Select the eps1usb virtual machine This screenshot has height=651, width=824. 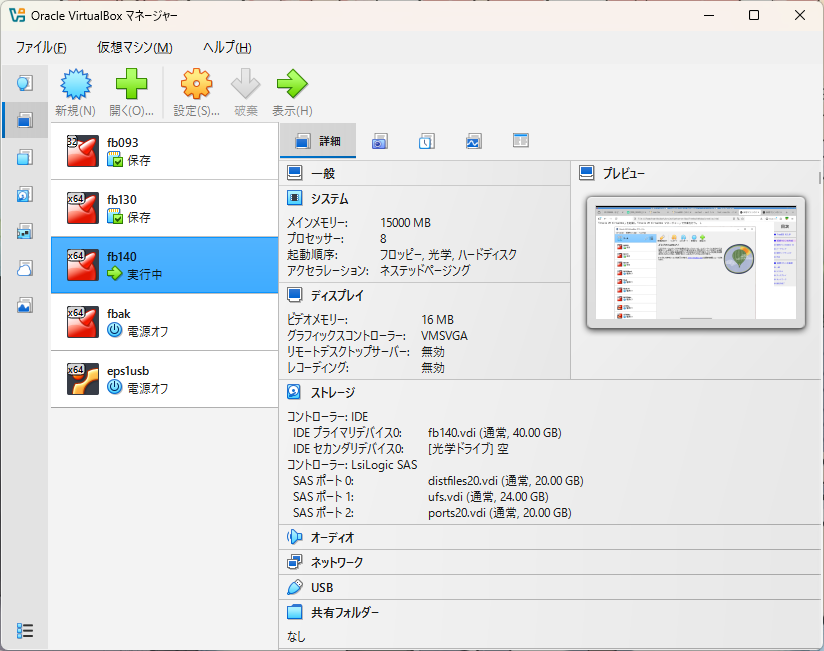[x=164, y=379]
